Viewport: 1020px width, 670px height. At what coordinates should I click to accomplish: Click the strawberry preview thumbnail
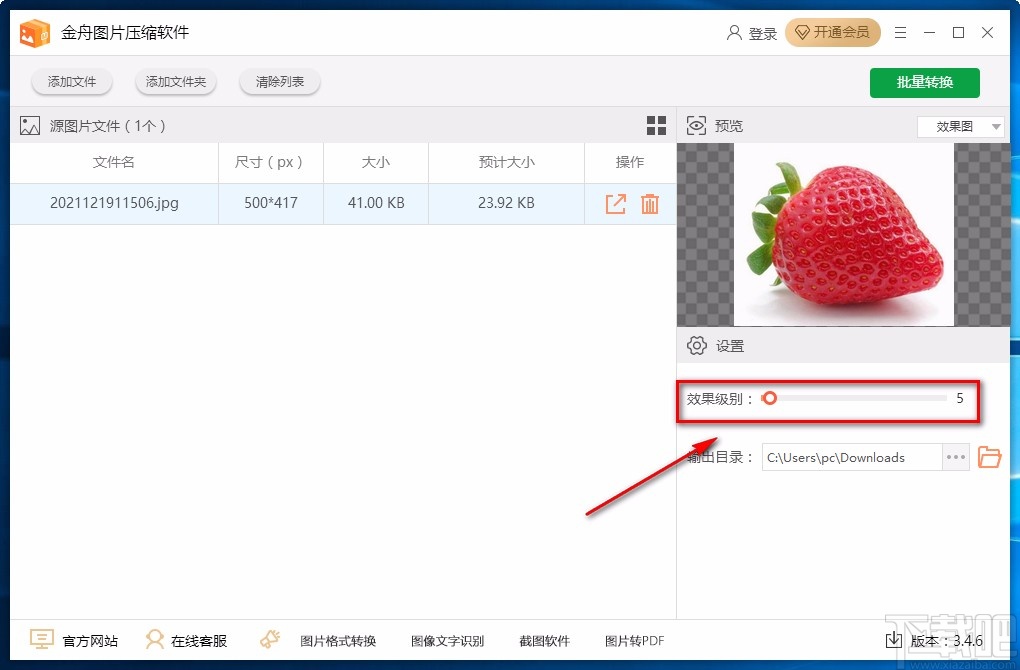point(843,235)
